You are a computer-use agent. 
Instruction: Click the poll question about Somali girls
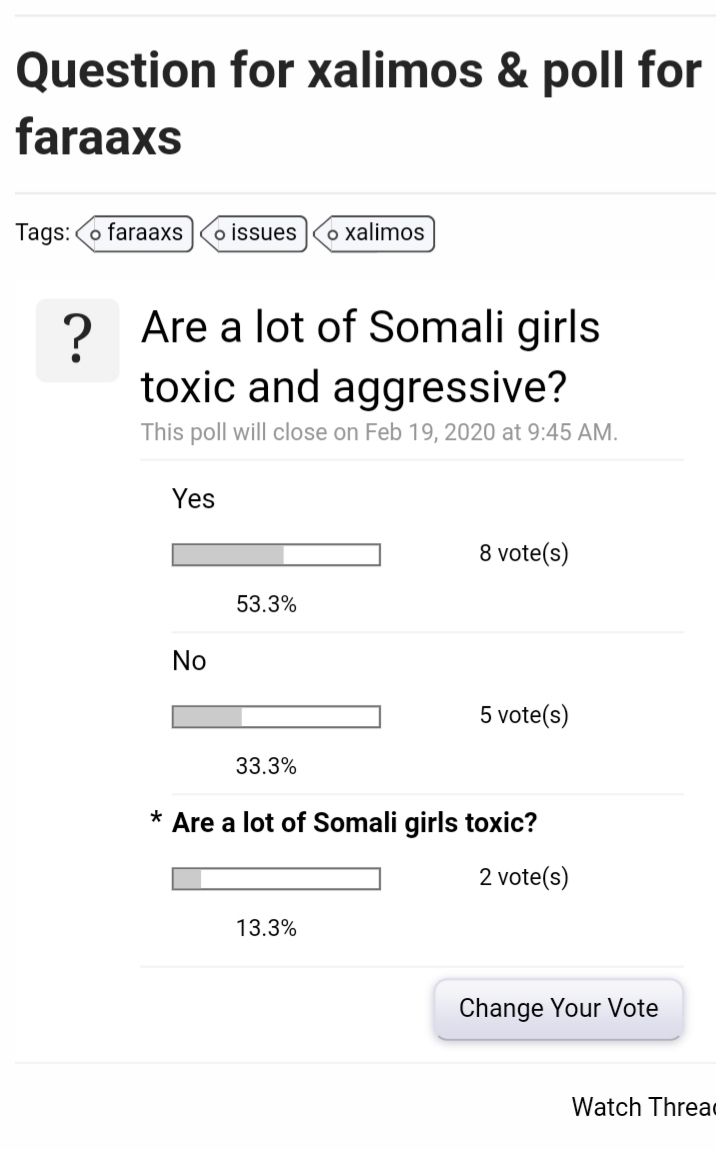370,356
